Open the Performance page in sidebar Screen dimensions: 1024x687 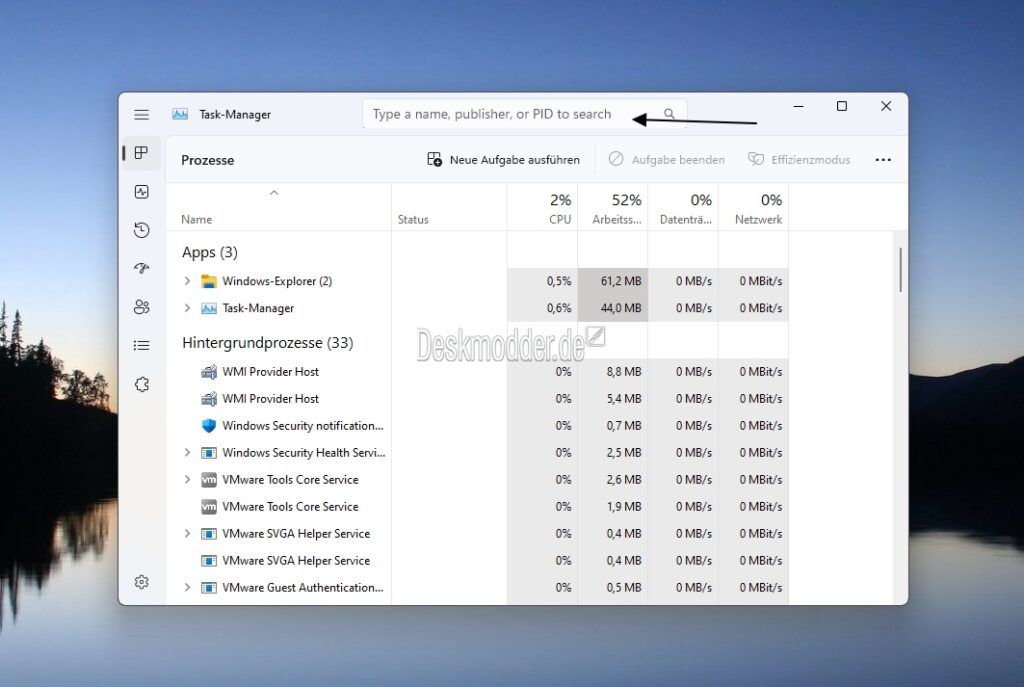[x=142, y=192]
